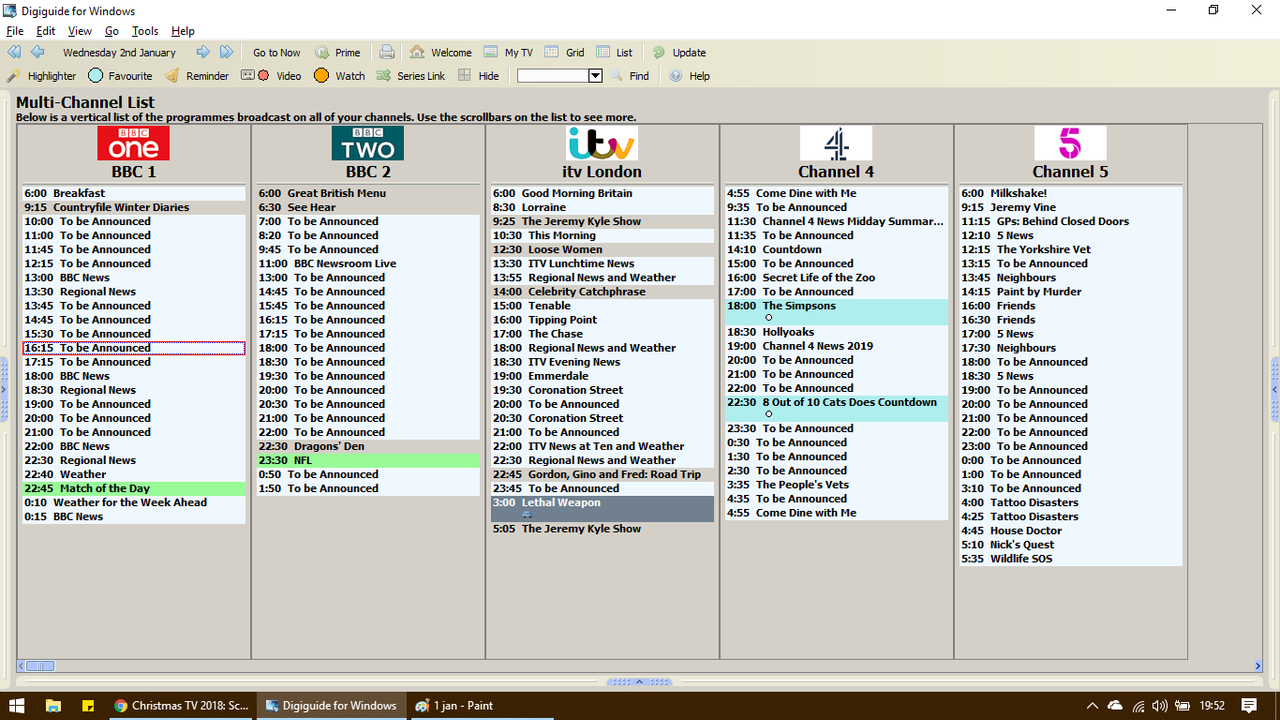Viewport: 1280px width, 720px height.
Task: Select Celebrity Catchphrase at 14:00
Action: click(602, 292)
